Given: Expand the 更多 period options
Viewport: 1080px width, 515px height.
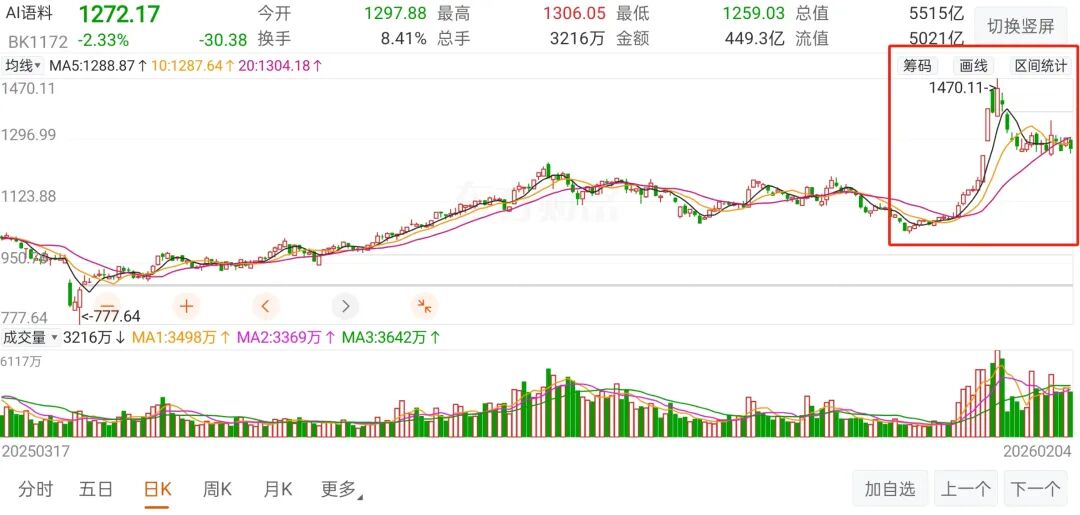Looking at the screenshot, I should [341, 489].
